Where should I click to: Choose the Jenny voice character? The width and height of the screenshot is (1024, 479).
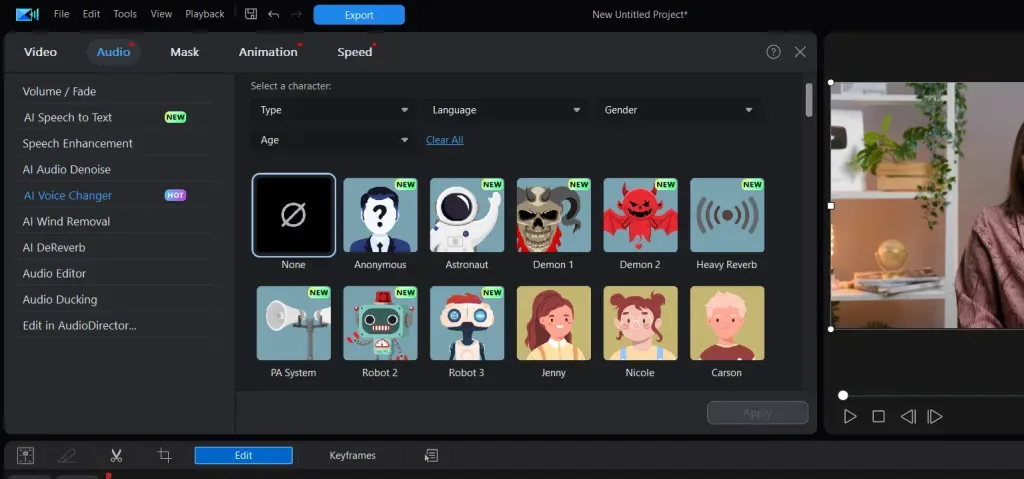pos(554,323)
